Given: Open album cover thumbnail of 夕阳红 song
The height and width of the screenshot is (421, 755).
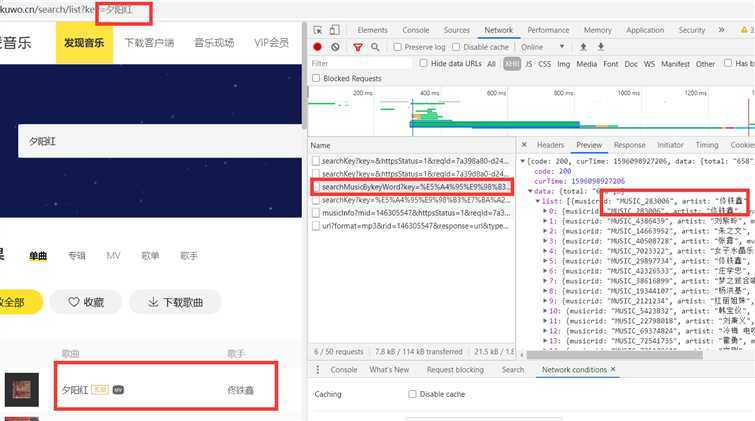Looking at the screenshot, I should 22,390.
